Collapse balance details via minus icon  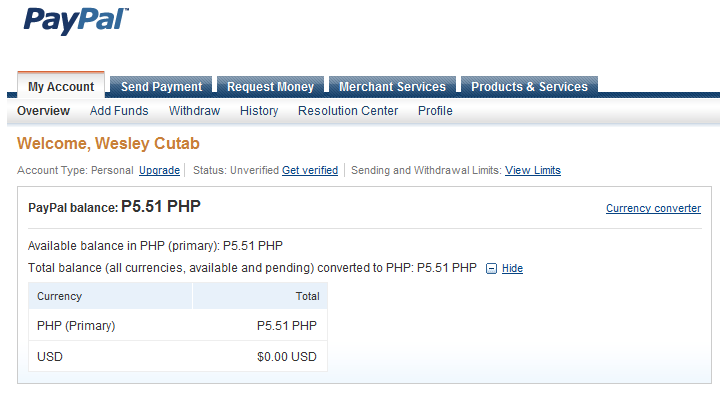point(491,269)
